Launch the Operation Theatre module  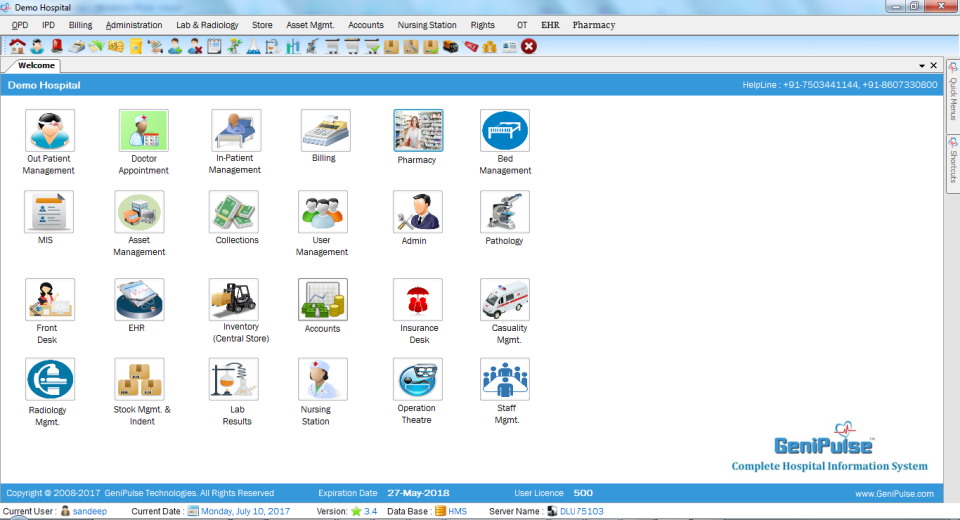[418, 379]
